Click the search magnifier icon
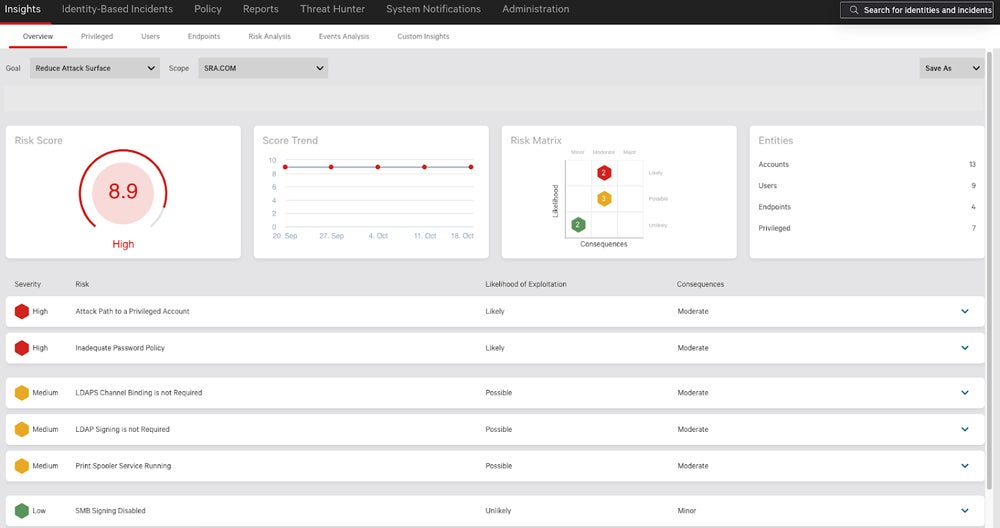The image size is (1000, 528). (x=853, y=10)
